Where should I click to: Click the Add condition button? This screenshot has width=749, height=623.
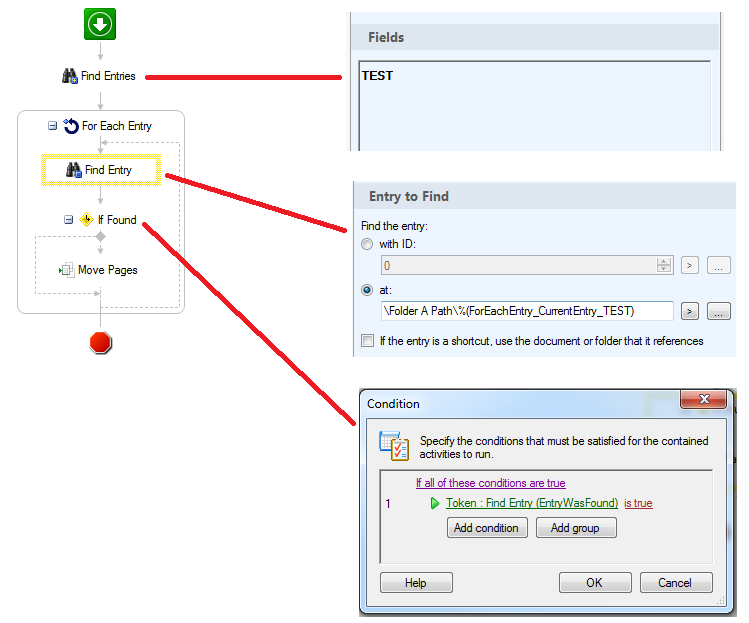pos(487,527)
